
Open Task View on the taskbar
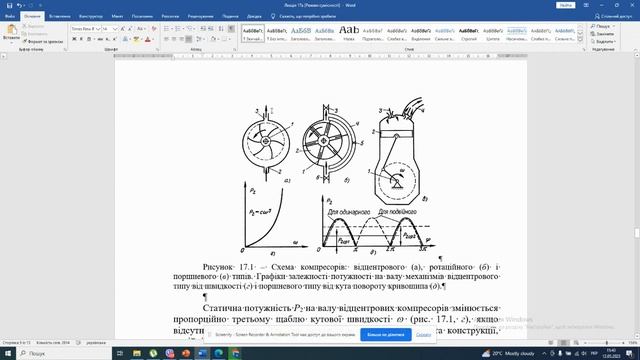coord(120,353)
